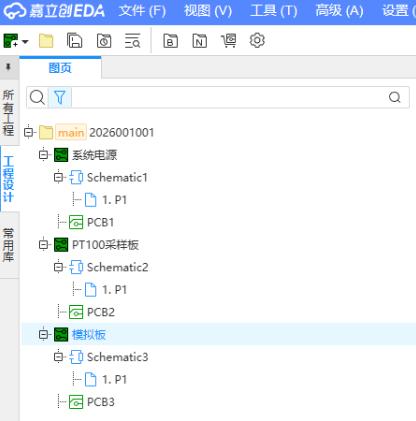Open the netlist N export icon

coord(200,41)
